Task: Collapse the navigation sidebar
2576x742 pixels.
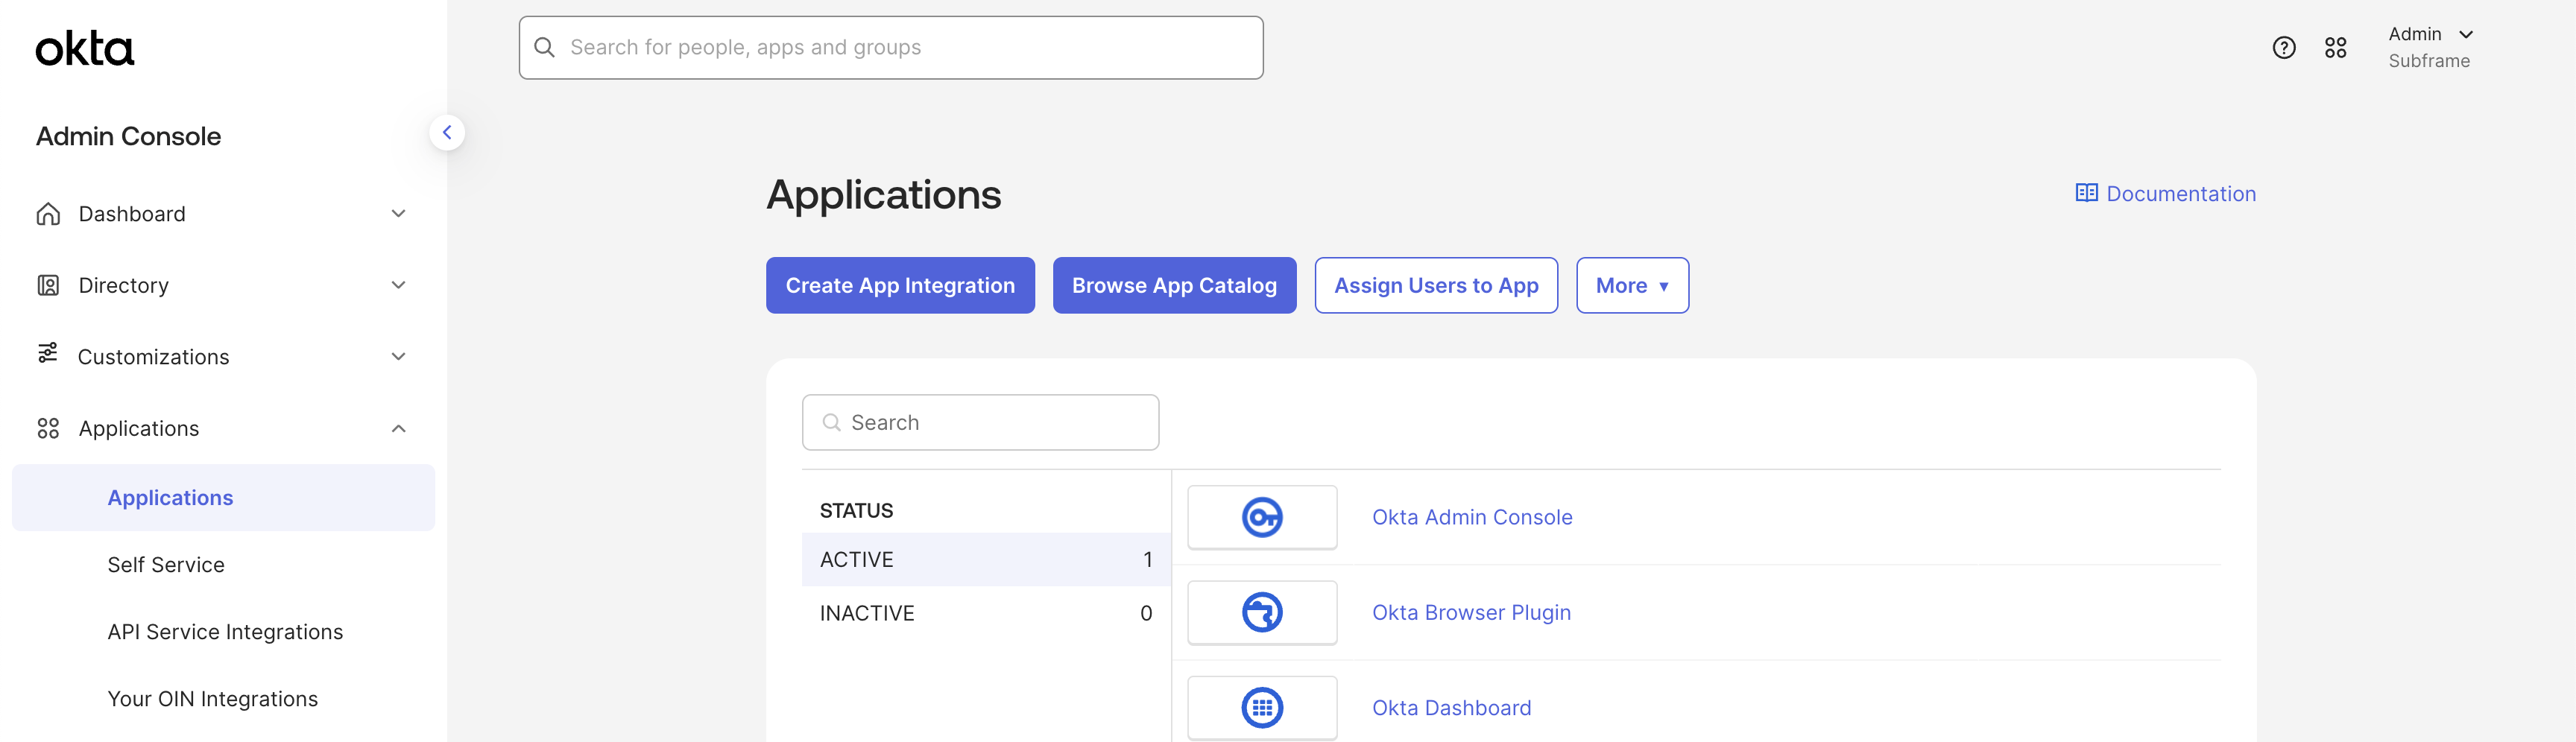Action: click(447, 132)
